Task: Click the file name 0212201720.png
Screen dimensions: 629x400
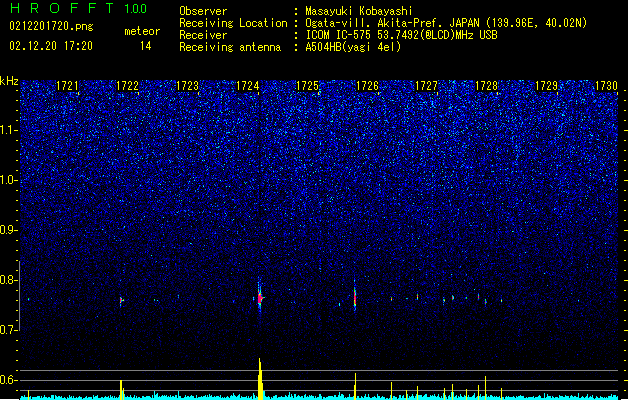Action: pyautogui.click(x=51, y=26)
